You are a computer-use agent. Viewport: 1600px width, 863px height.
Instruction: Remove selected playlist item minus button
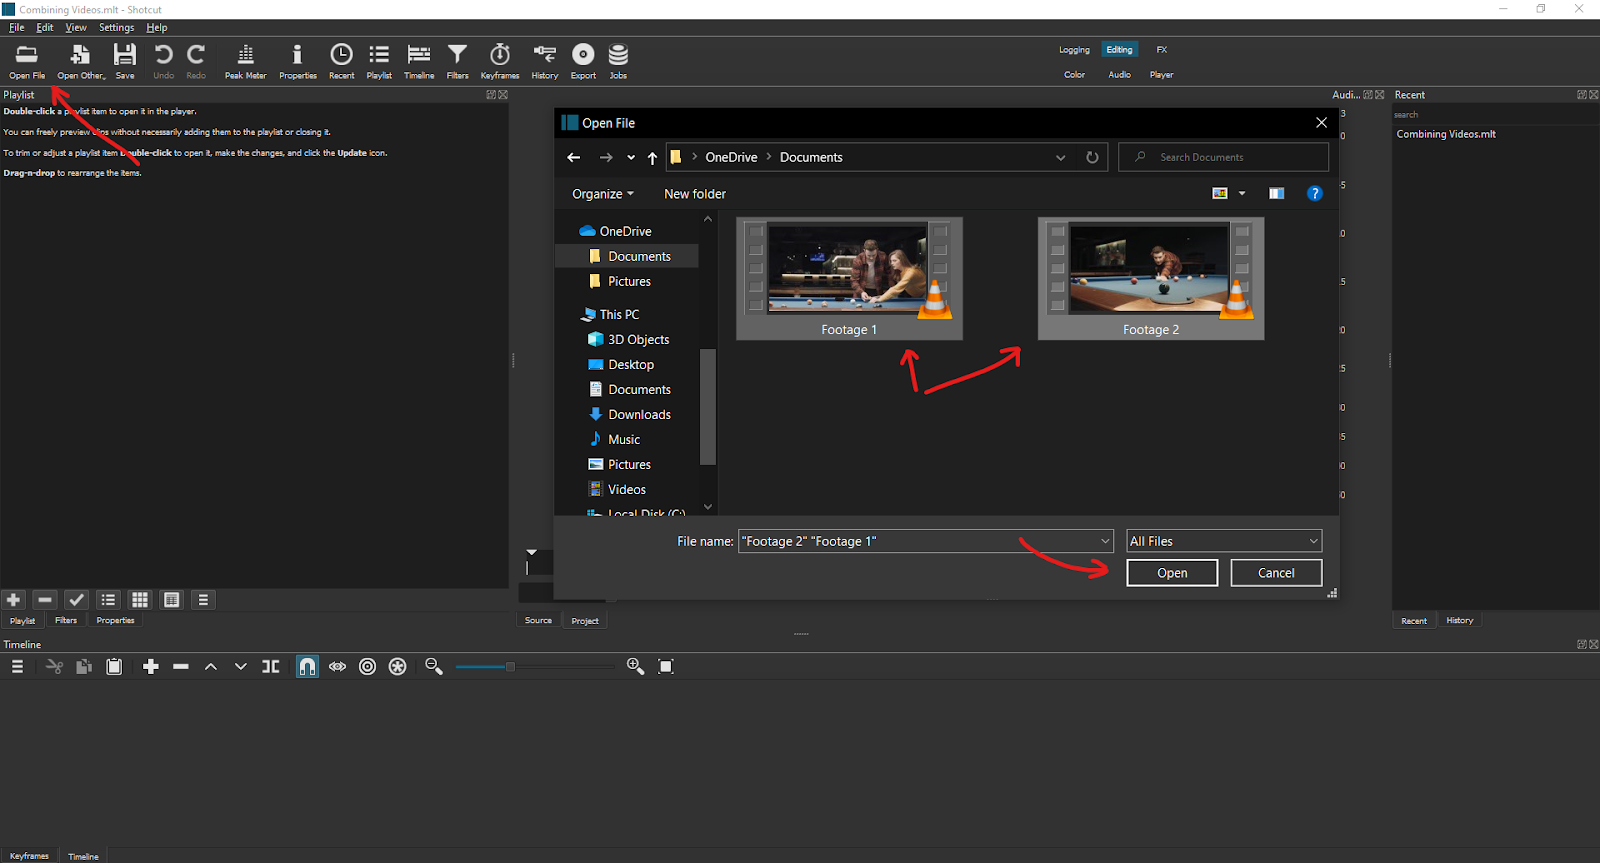pyautogui.click(x=45, y=600)
